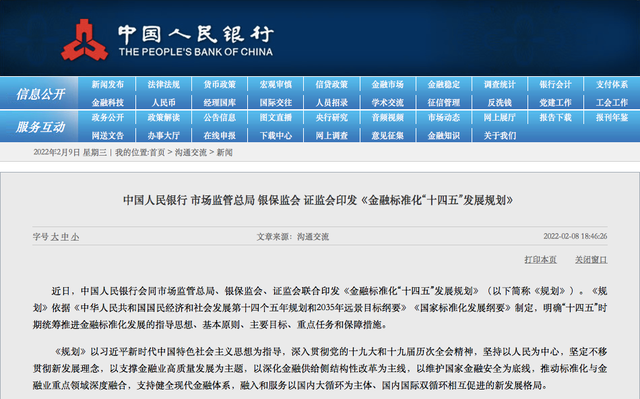Image resolution: width=640 pixels, height=399 pixels.
Task: Click THE PEOPLE'S BANK OF CHINA banner text
Action: point(196,52)
